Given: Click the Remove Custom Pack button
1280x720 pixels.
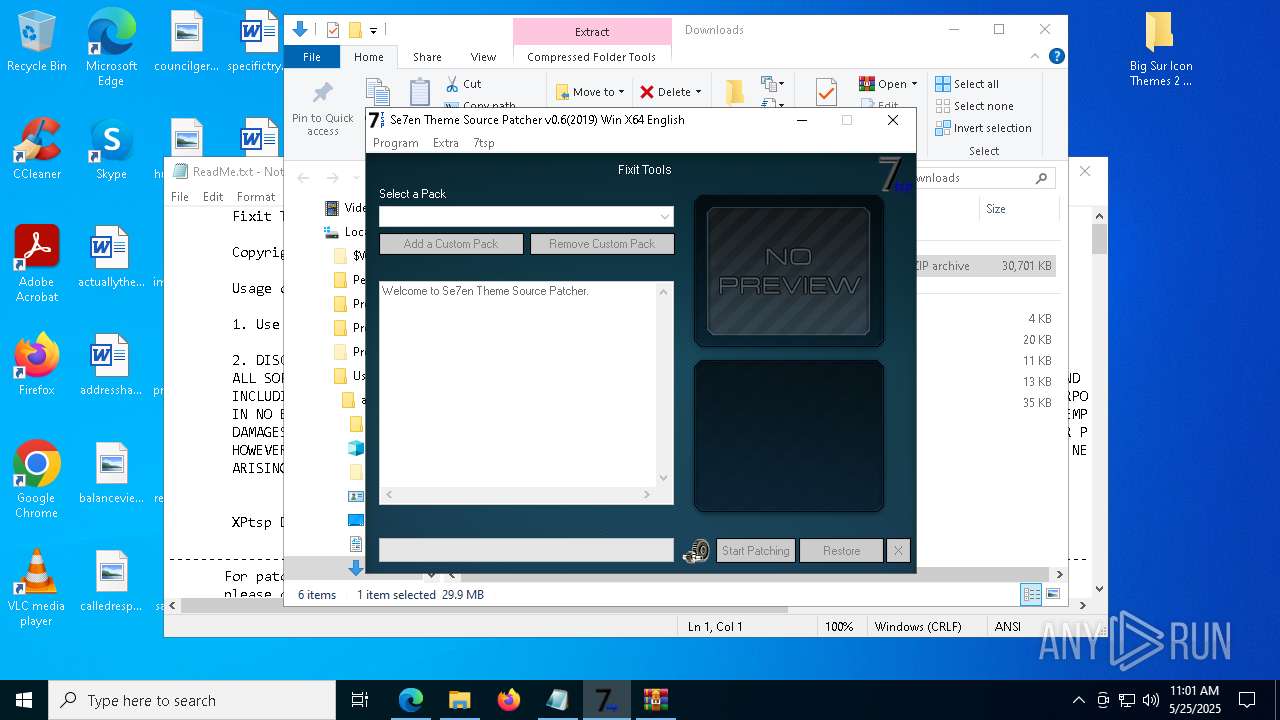Looking at the screenshot, I should 602,244.
